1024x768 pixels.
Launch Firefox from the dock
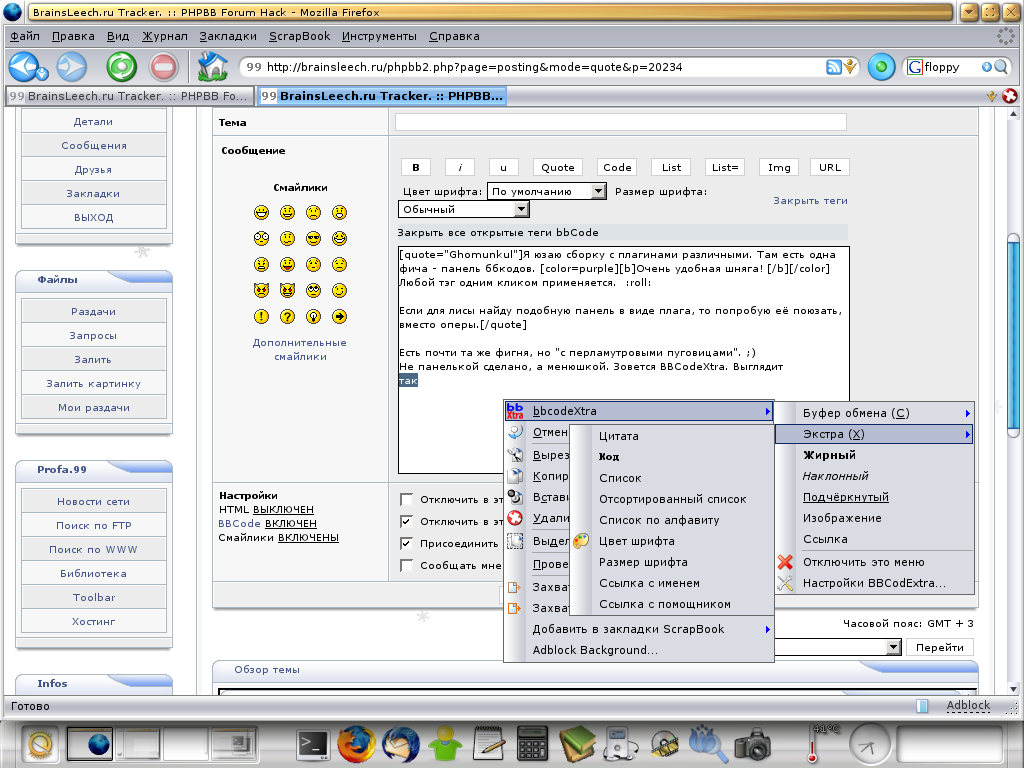click(x=356, y=744)
